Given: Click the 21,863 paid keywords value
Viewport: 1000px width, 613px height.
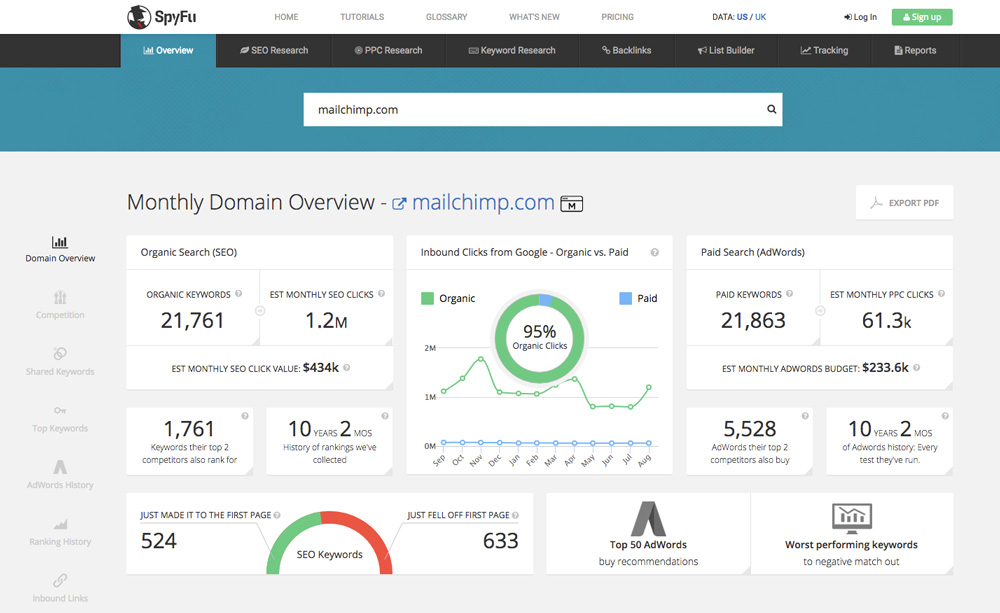Looking at the screenshot, I should pos(753,320).
